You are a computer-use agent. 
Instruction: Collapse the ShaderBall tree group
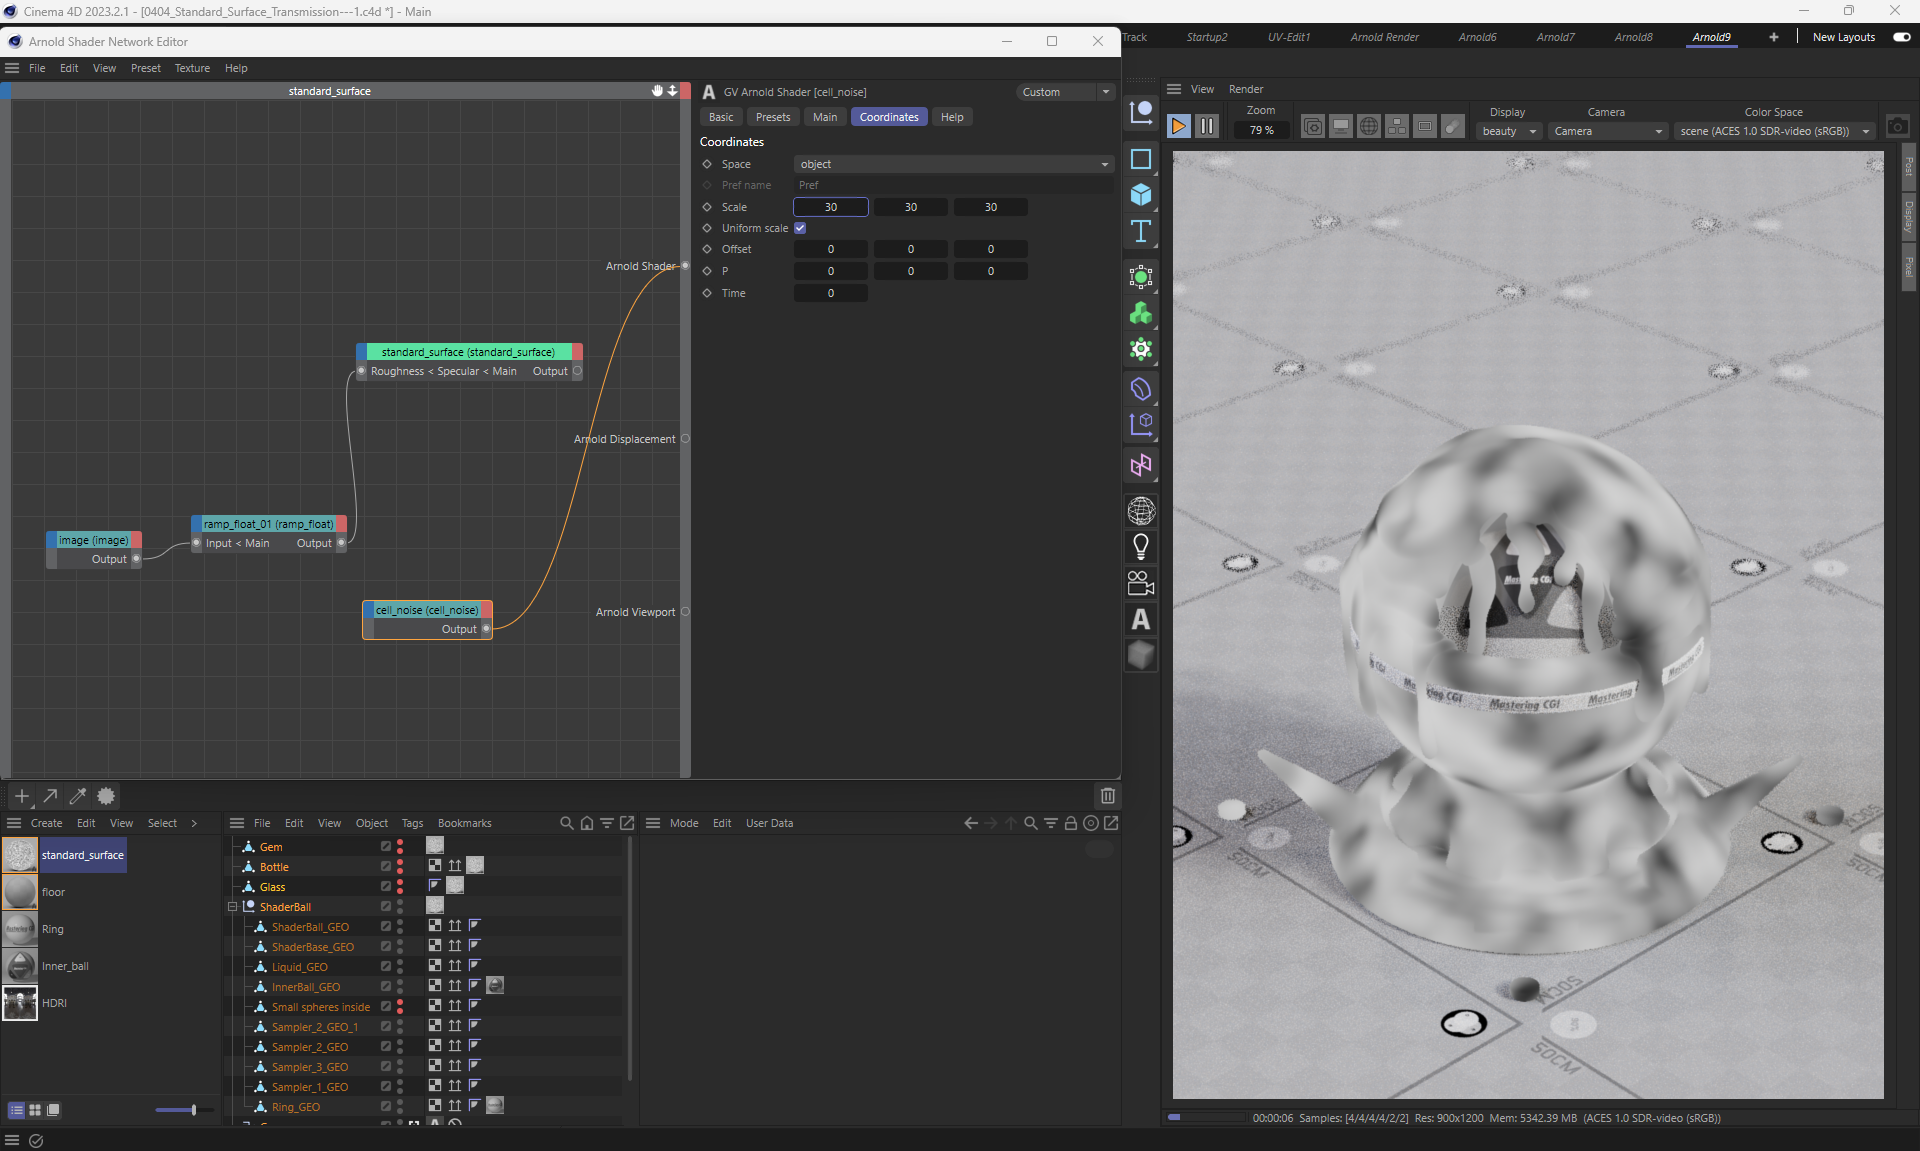(x=233, y=907)
